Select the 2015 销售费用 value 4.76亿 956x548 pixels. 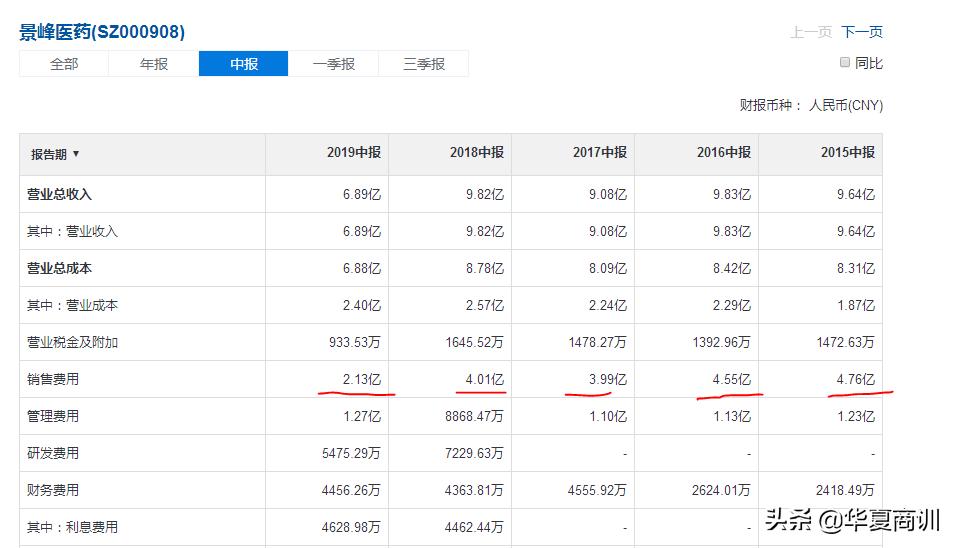(855, 379)
